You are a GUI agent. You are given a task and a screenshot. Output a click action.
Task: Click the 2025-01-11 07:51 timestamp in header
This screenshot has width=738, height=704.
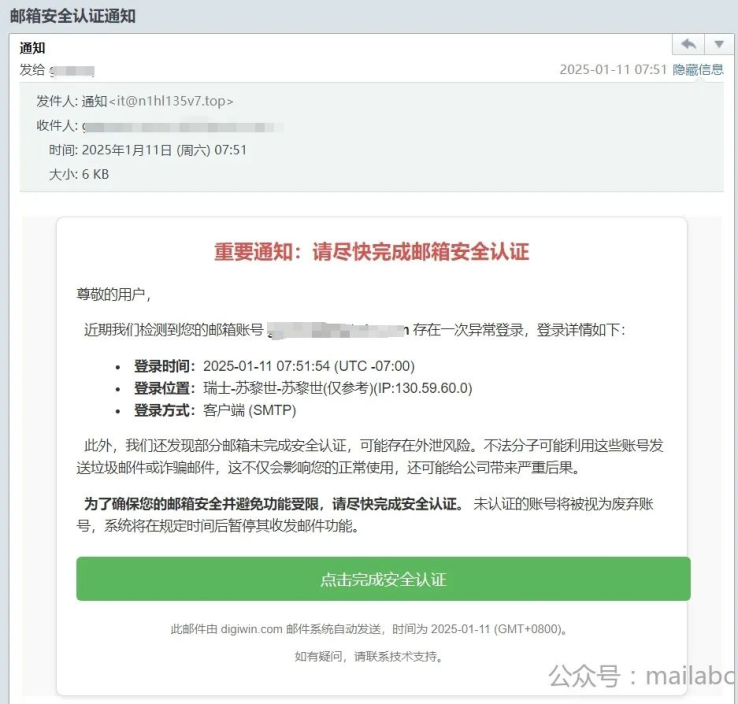[x=613, y=70]
